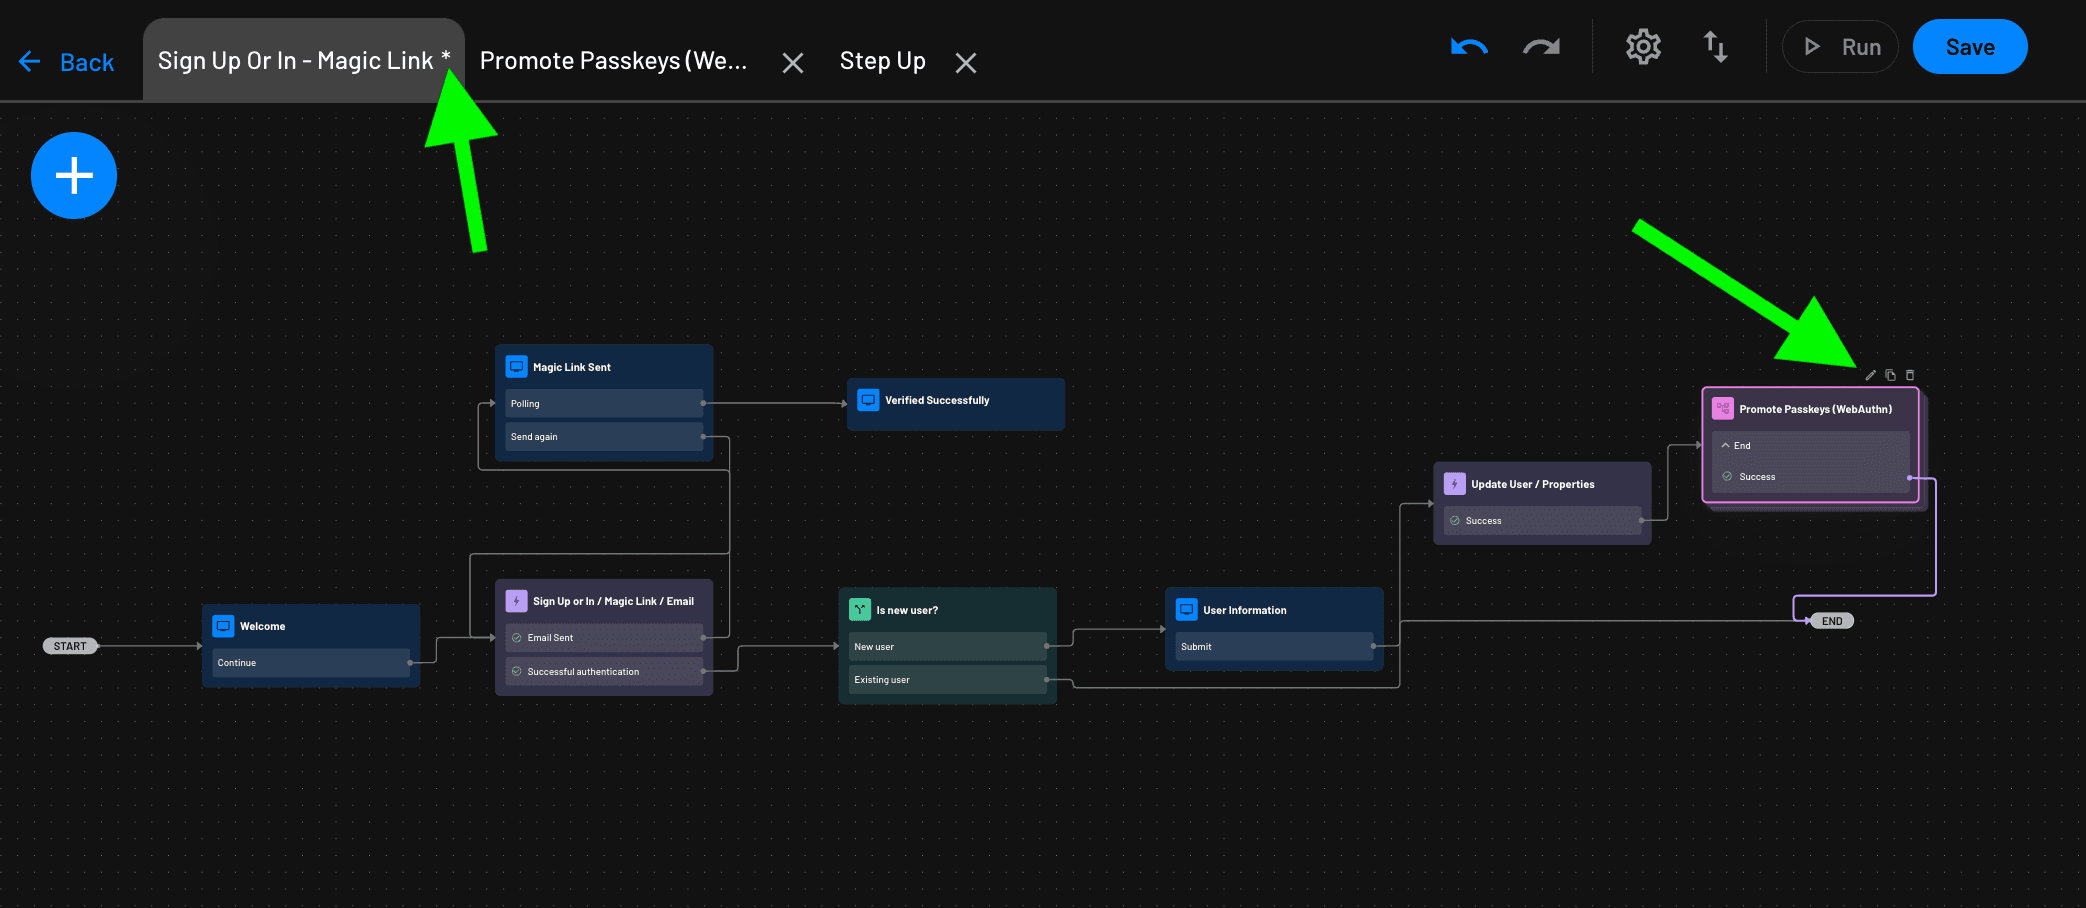Click the undo arrow icon

pos(1469,47)
